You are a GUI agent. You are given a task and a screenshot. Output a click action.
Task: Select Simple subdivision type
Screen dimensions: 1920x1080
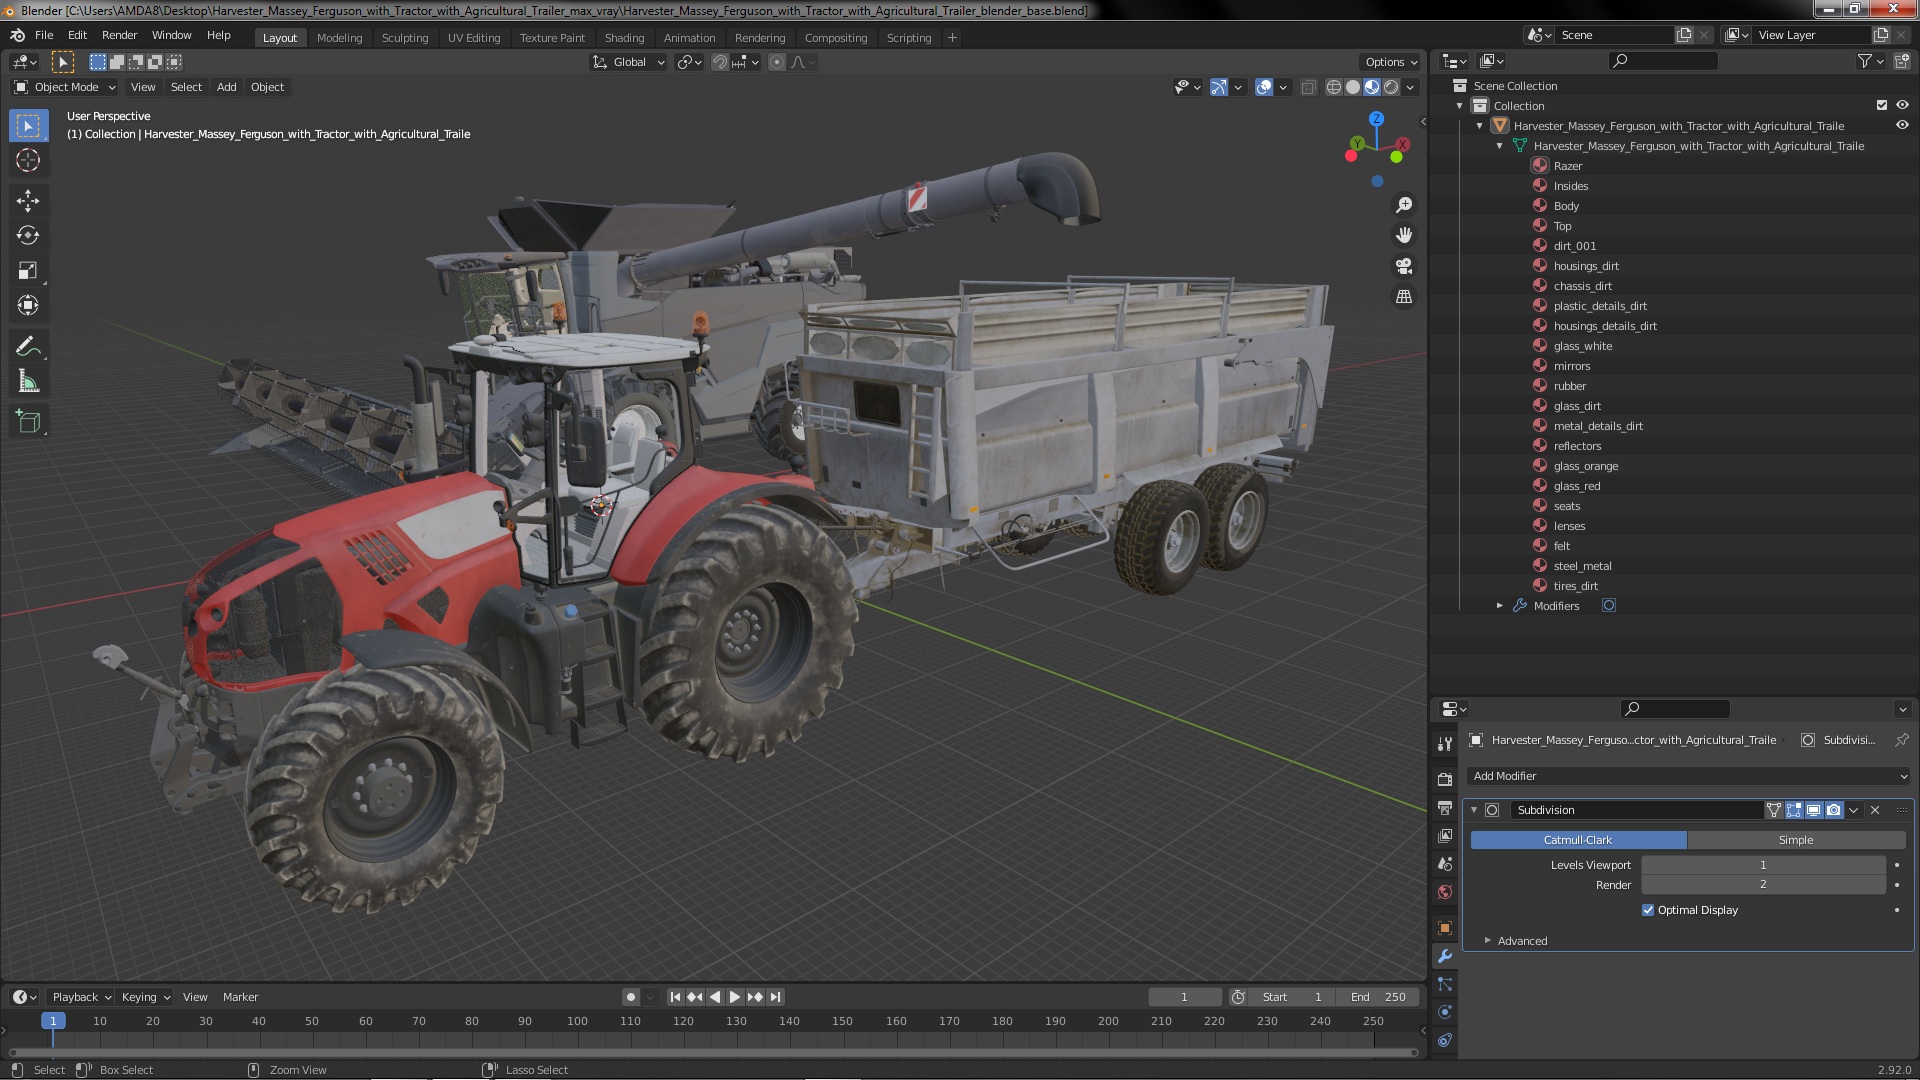click(1796, 840)
